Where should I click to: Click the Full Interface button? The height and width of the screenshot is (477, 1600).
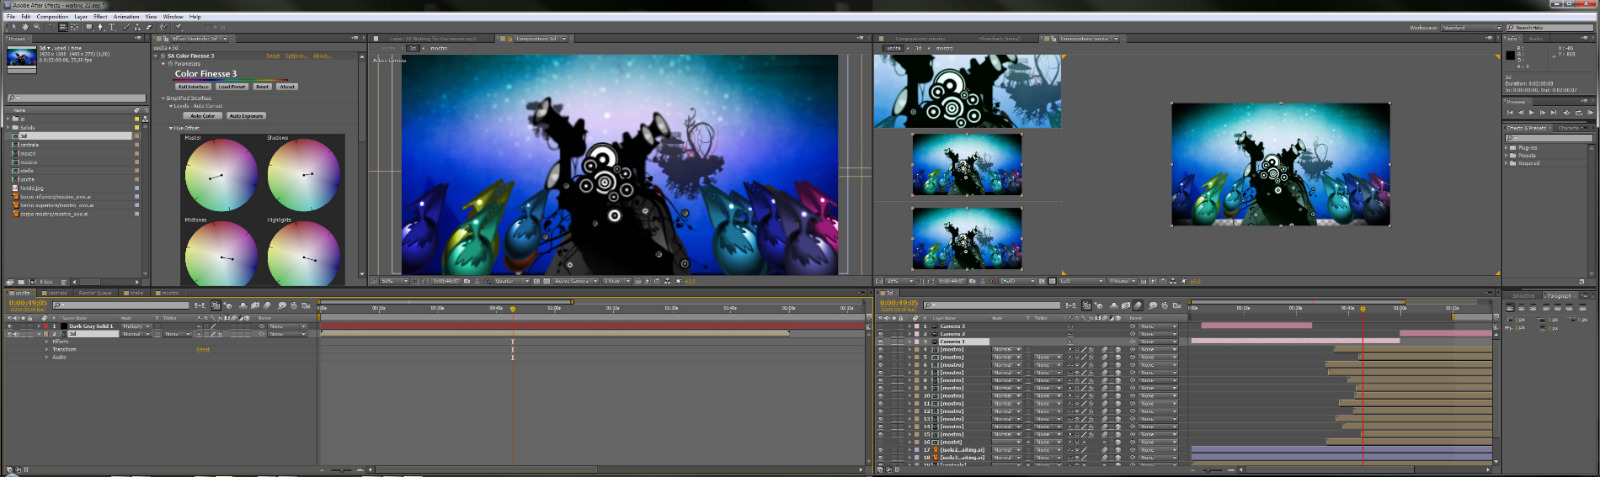[195, 87]
